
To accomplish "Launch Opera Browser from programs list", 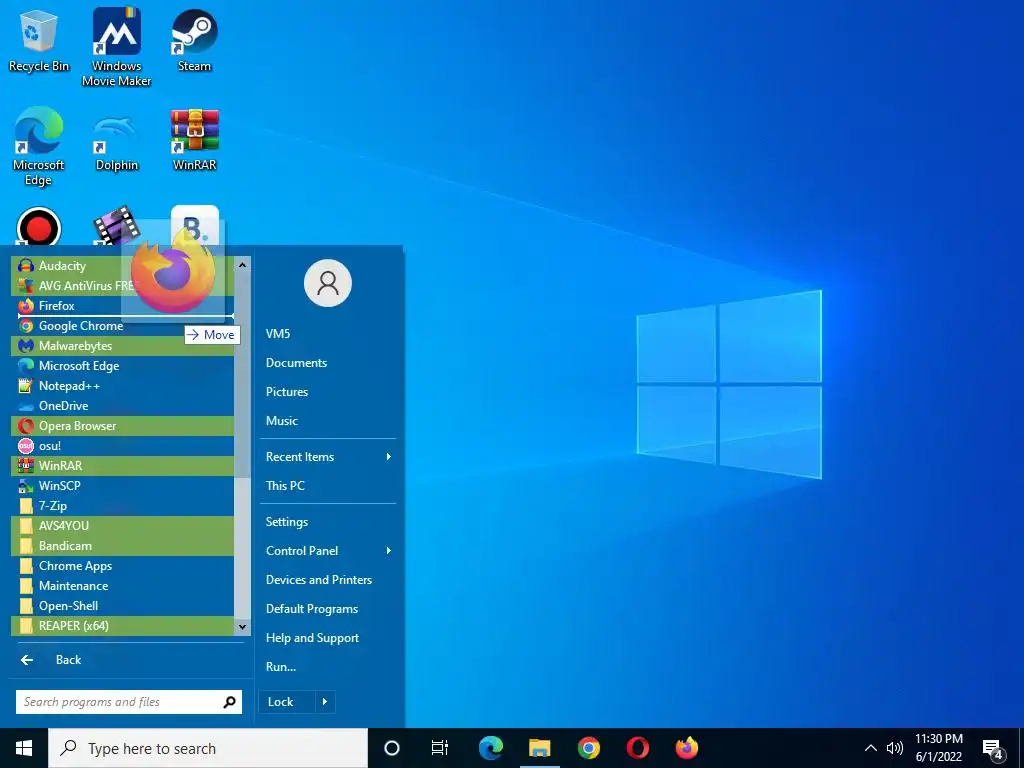I will (122, 426).
